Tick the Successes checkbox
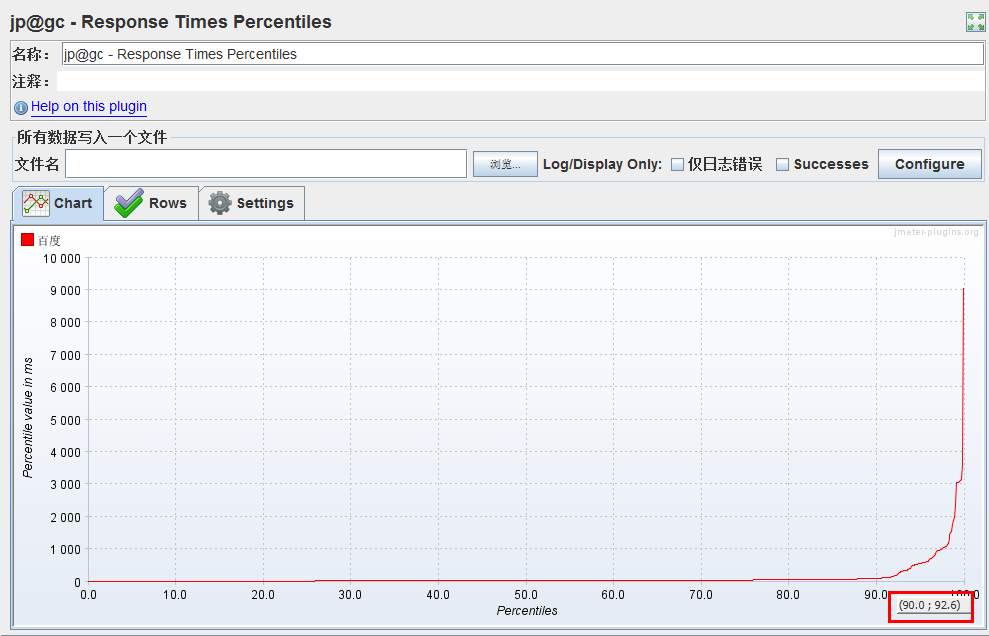Image resolution: width=989 pixels, height=636 pixels. coord(782,165)
